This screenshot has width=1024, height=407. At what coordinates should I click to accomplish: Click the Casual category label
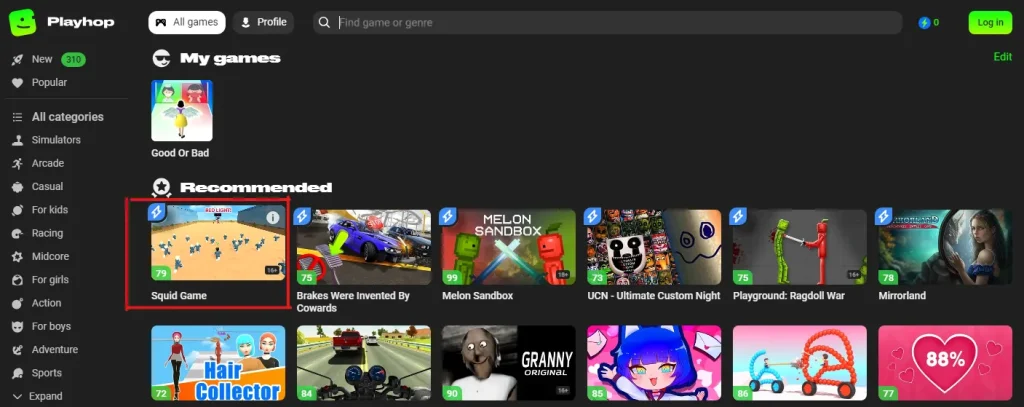48,187
